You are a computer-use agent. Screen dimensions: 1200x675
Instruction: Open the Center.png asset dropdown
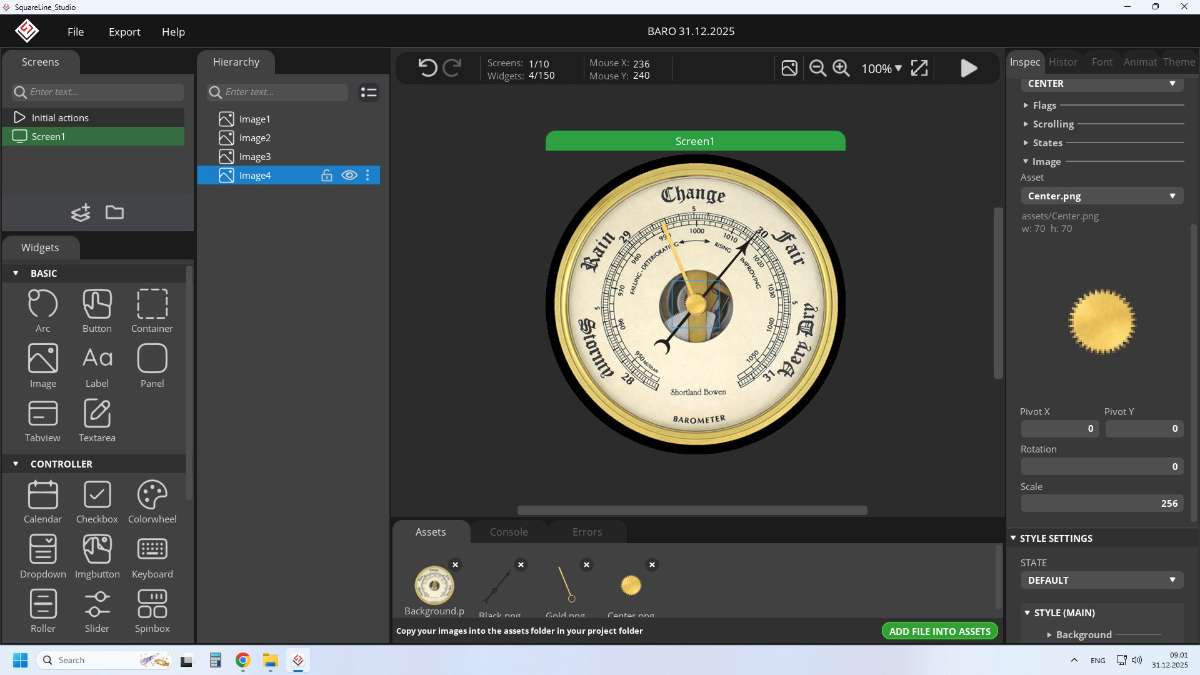click(x=1101, y=196)
